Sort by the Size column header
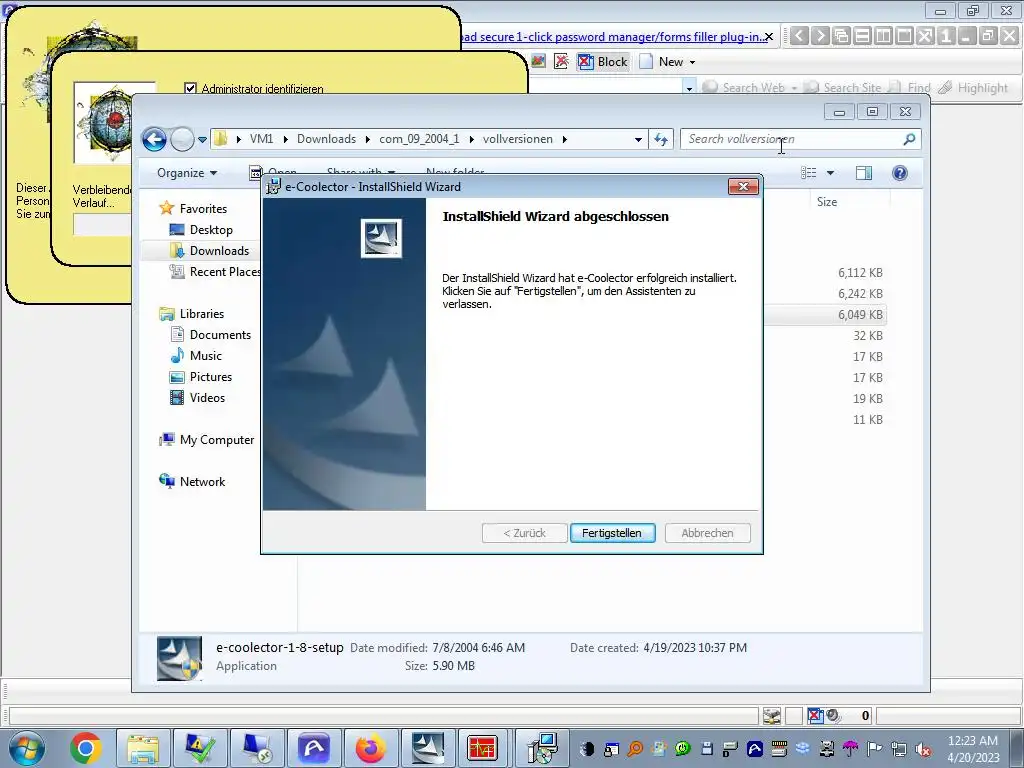Viewport: 1024px width, 768px height. tap(827, 202)
